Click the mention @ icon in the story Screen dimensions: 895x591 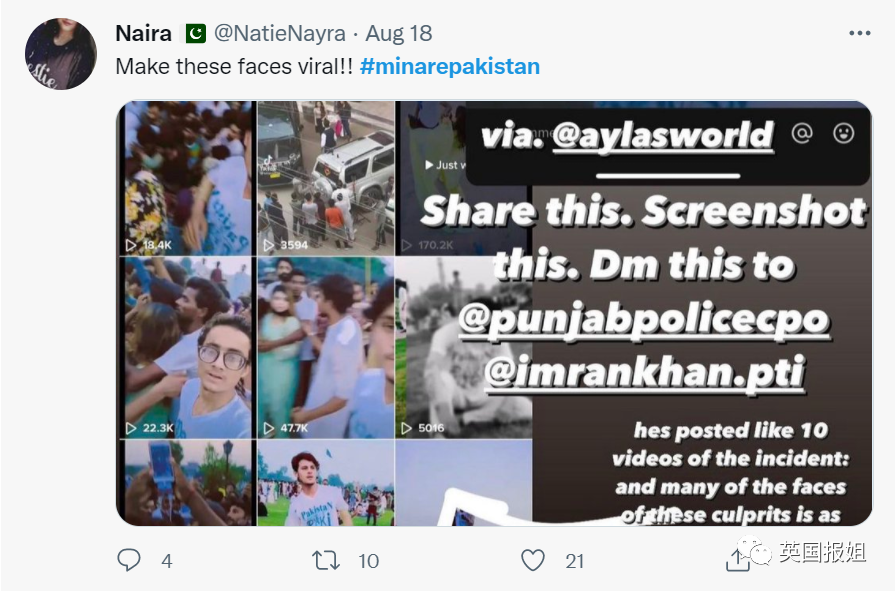(x=801, y=133)
